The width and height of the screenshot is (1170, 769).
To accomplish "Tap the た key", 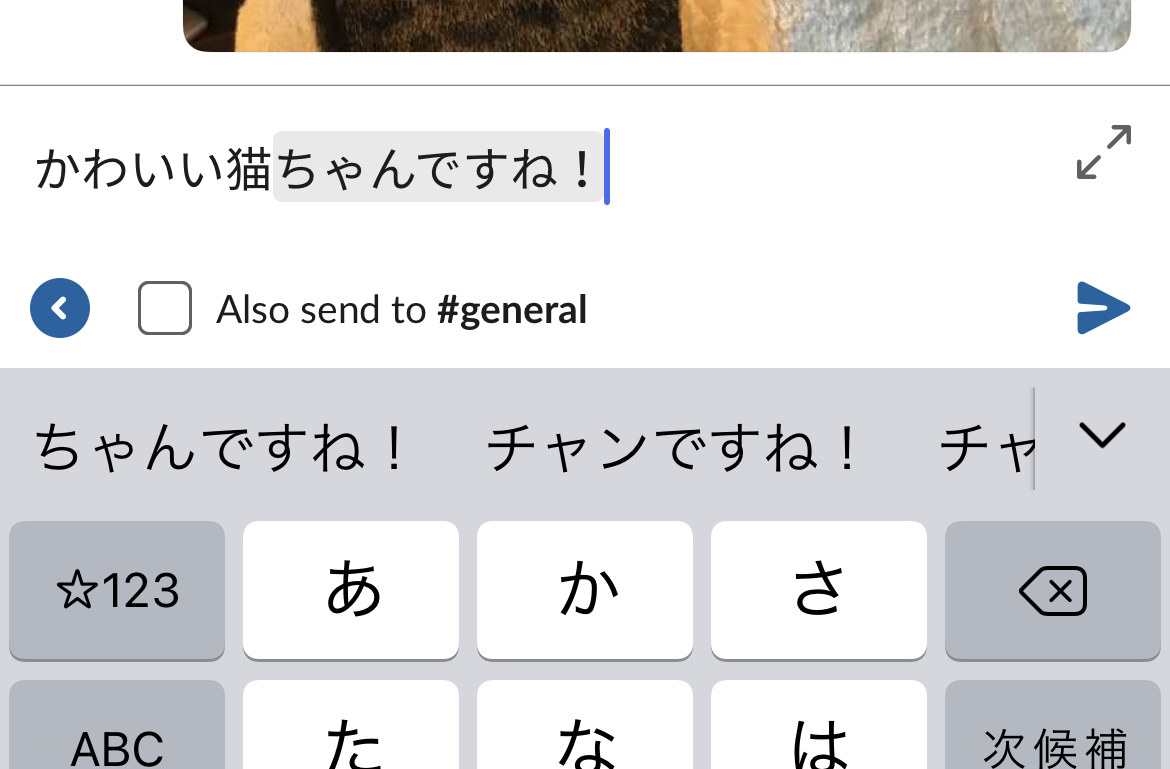I will click(351, 725).
